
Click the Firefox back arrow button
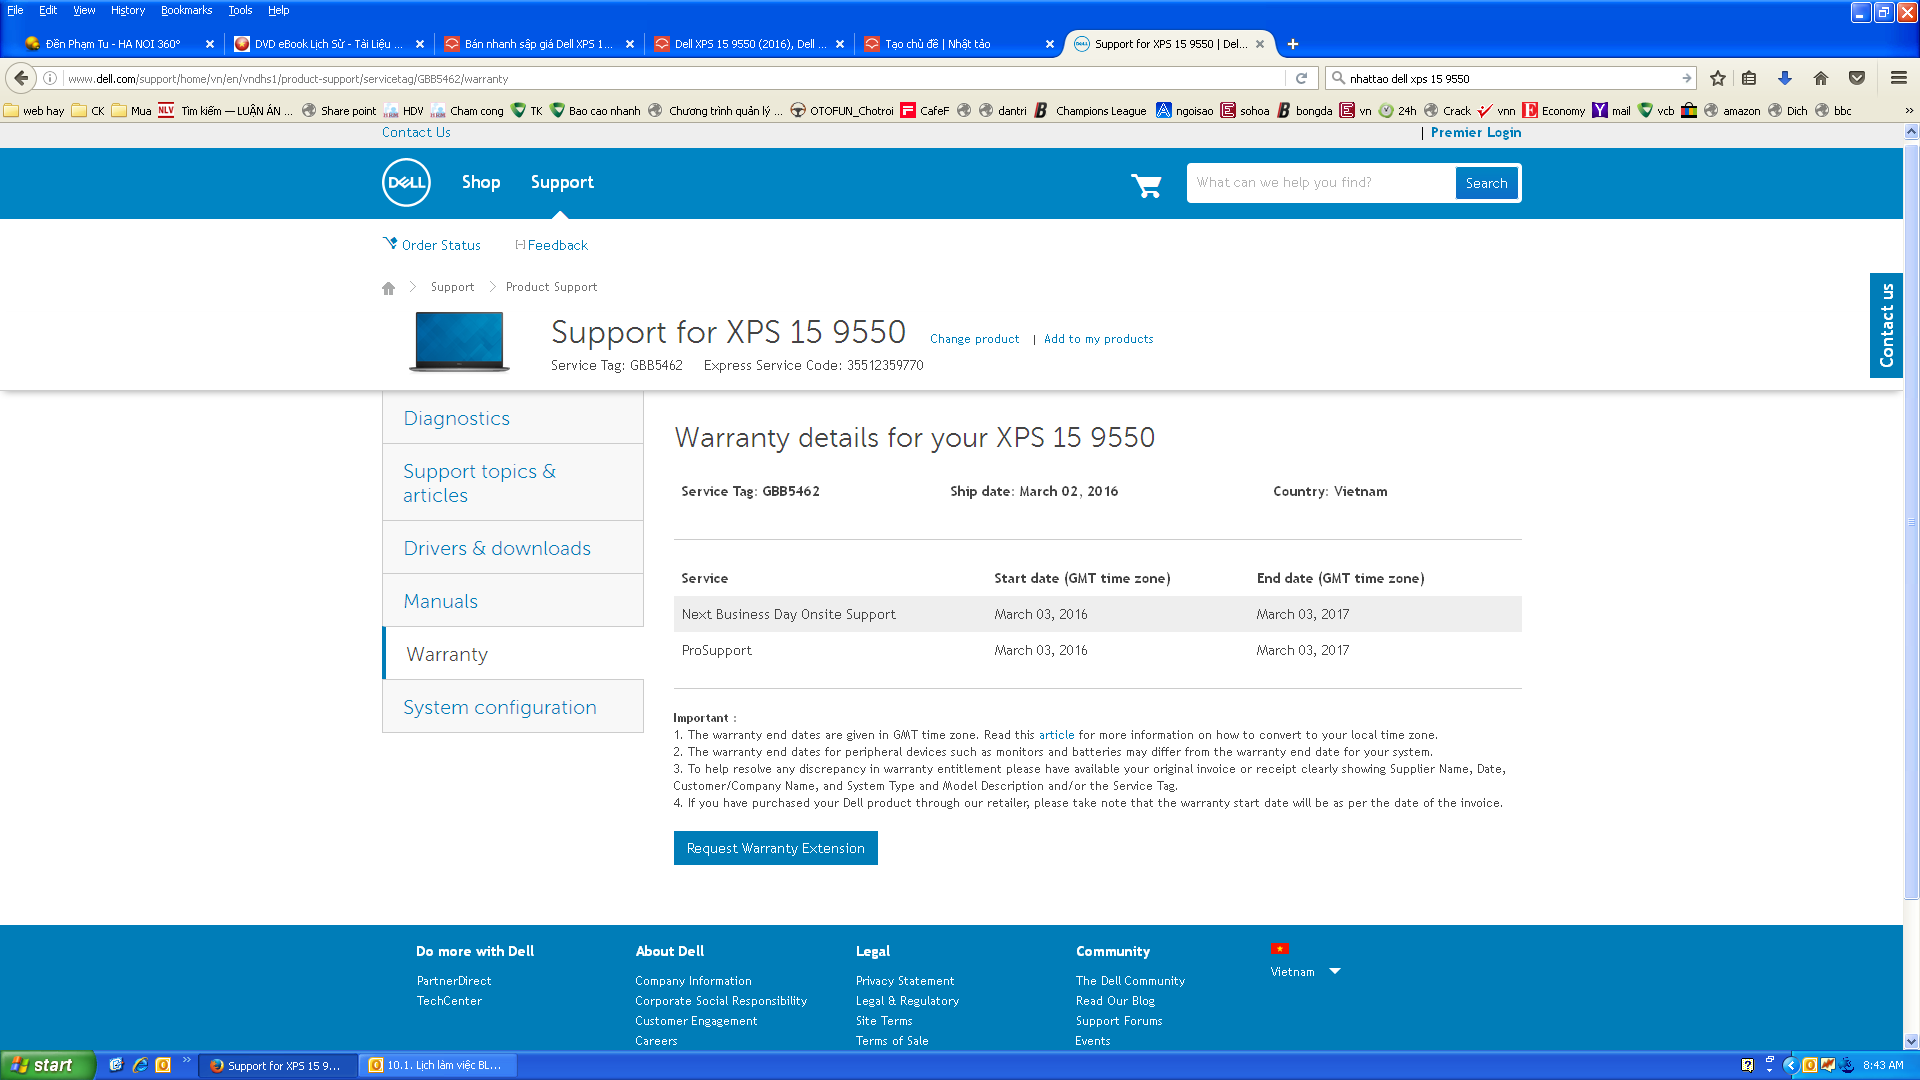[21, 78]
